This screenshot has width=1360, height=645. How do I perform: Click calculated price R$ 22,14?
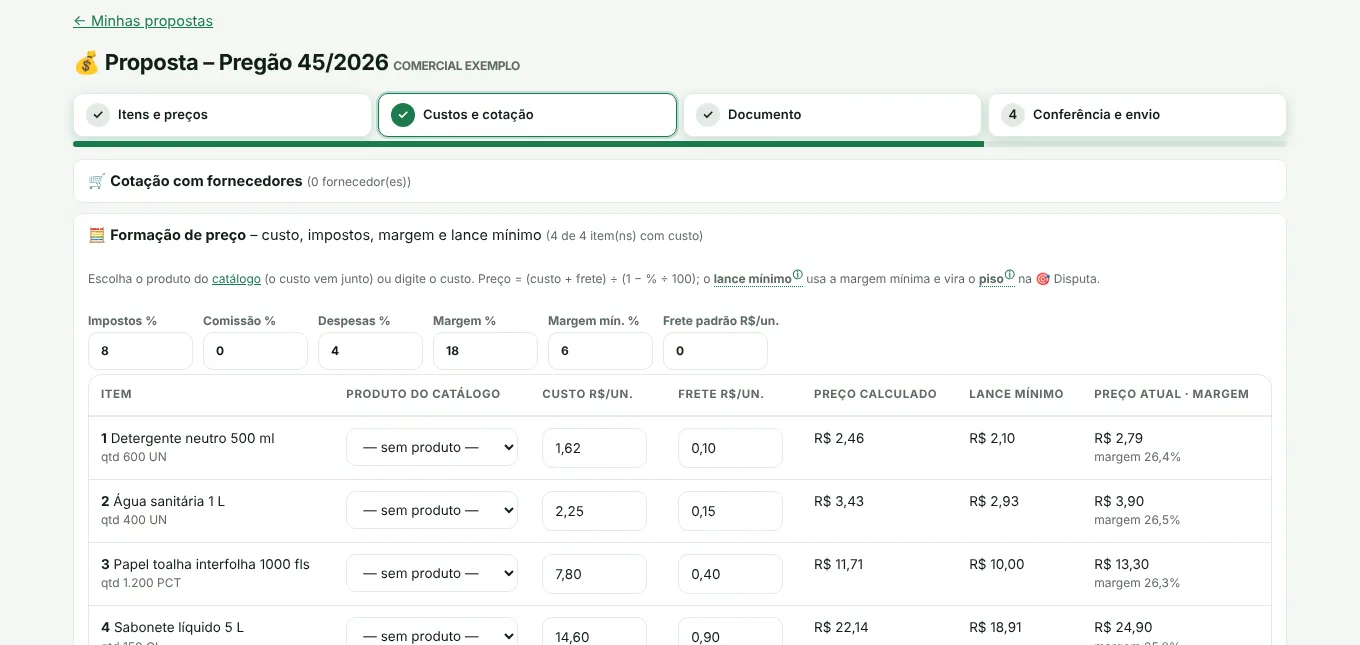(841, 627)
